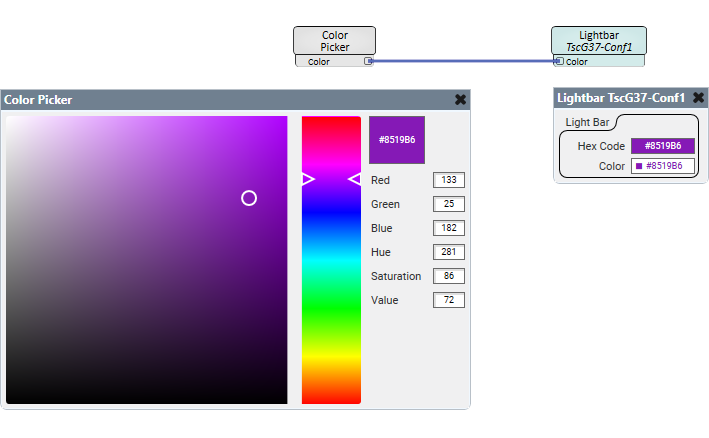This screenshot has width=709, height=438.
Task: Click the Red value field
Action: pos(448,180)
